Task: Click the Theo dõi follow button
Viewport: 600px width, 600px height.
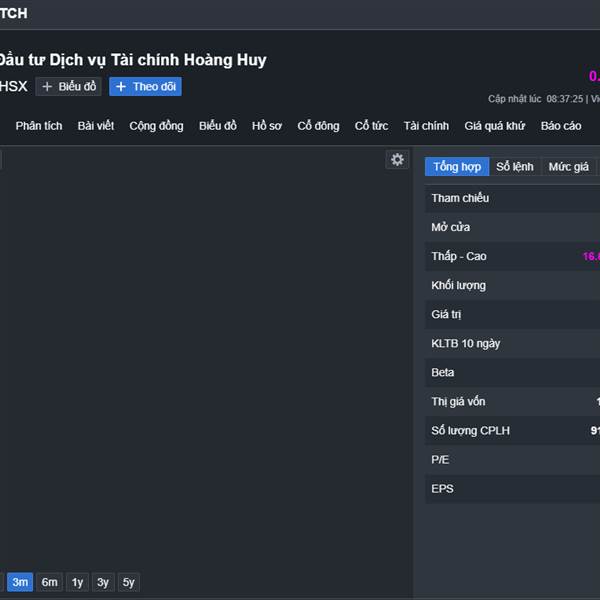Action: [x=145, y=86]
